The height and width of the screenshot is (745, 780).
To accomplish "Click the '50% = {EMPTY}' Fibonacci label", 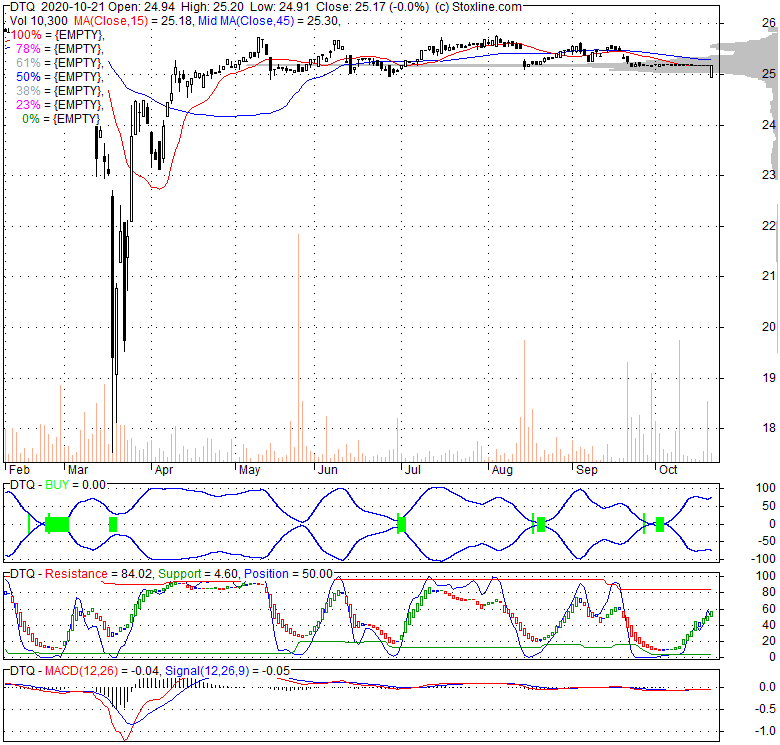I will click(60, 77).
